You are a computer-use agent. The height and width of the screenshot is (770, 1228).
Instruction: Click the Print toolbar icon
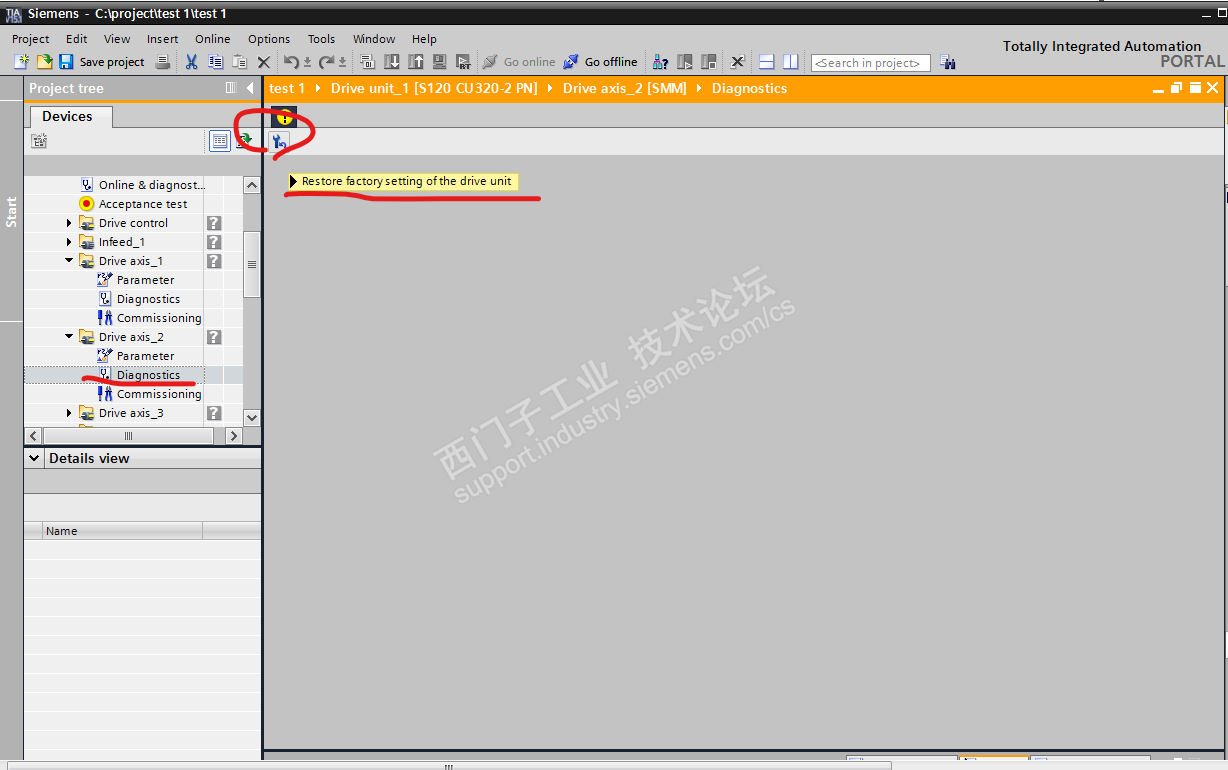(162, 62)
